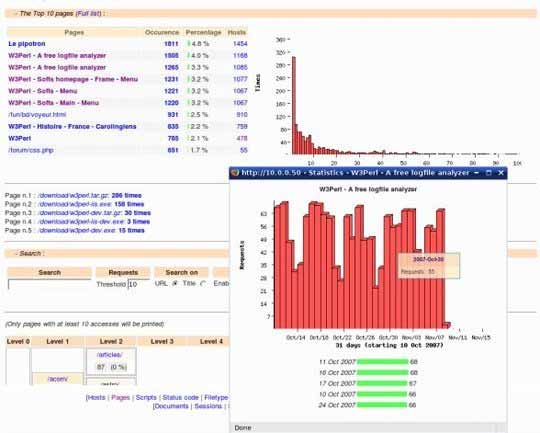Click the green bar for 17 Oct 2007
Image resolution: width=540 pixels, height=433 pixels.
click(x=382, y=383)
